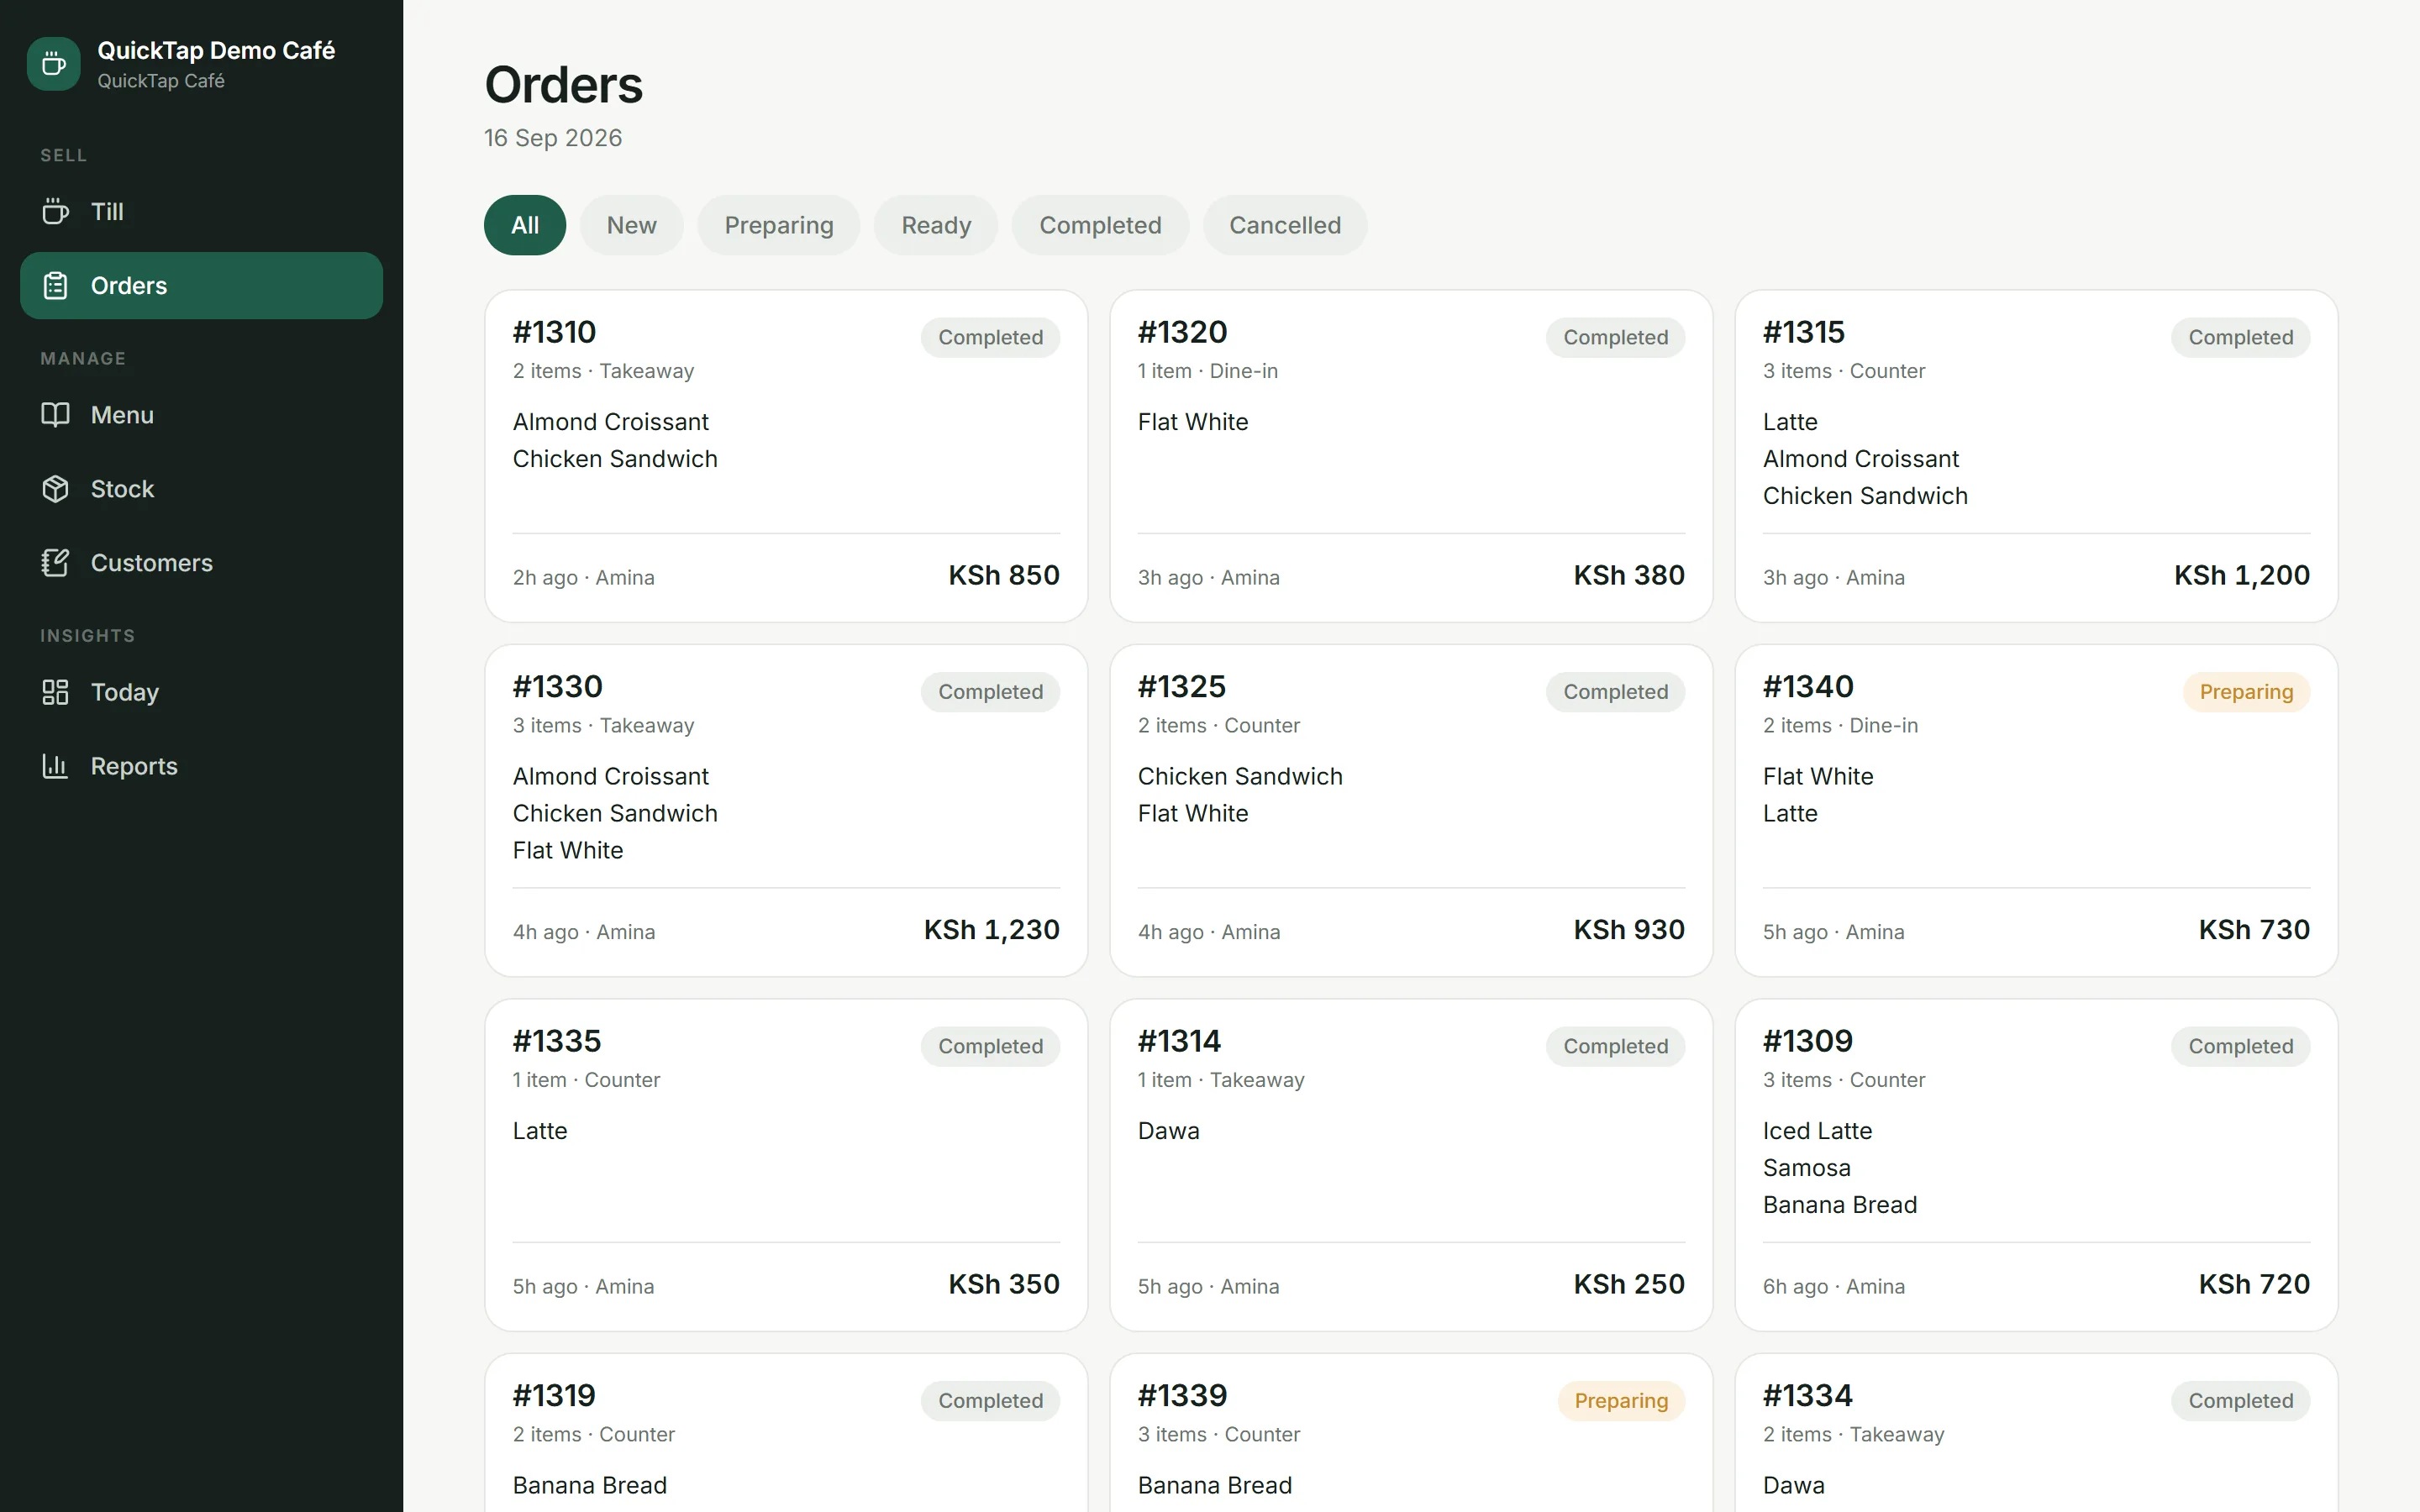Filter orders by Preparing
Image resolution: width=2420 pixels, height=1512 pixels.
point(779,225)
